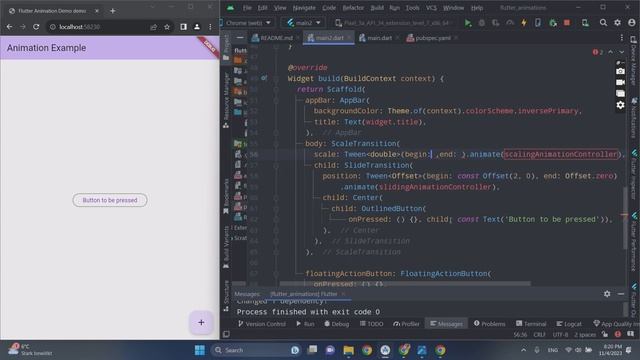The image size is (640, 360).
Task: Open Chrome (web) device selector dropdown
Action: click(x=247, y=23)
